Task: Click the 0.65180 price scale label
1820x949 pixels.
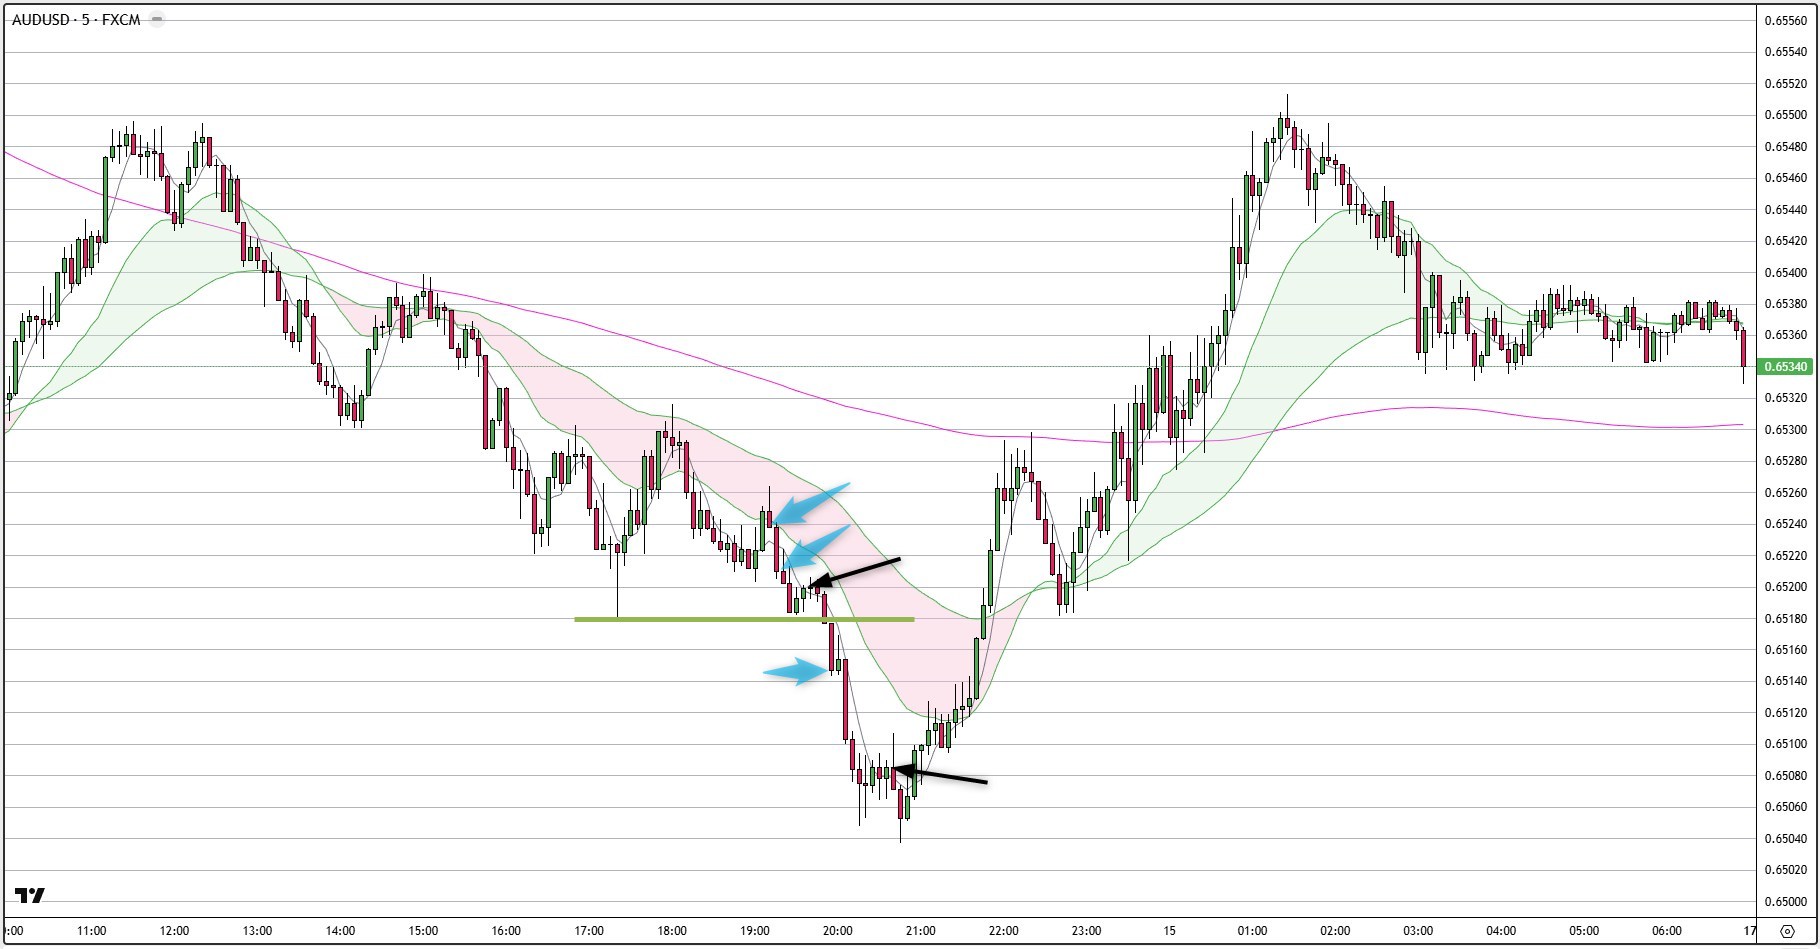Action: pyautogui.click(x=1785, y=618)
